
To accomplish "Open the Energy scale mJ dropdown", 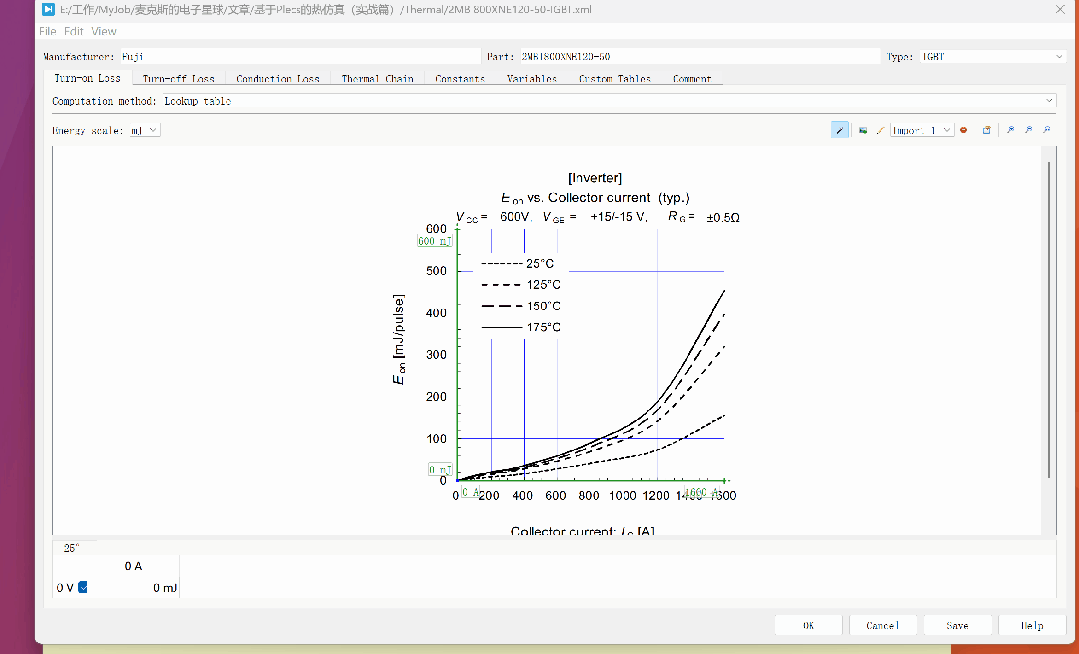I will tap(145, 130).
